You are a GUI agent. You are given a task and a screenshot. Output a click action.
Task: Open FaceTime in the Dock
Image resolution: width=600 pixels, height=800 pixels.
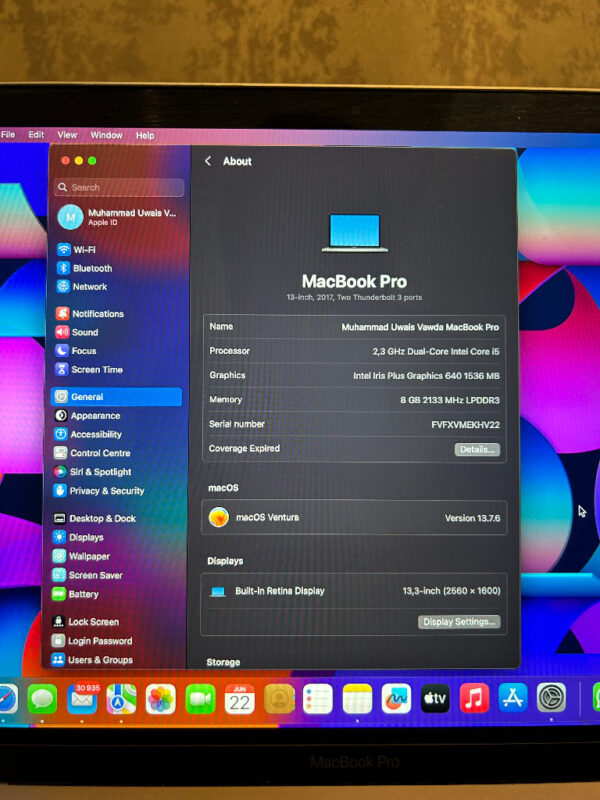click(x=201, y=699)
